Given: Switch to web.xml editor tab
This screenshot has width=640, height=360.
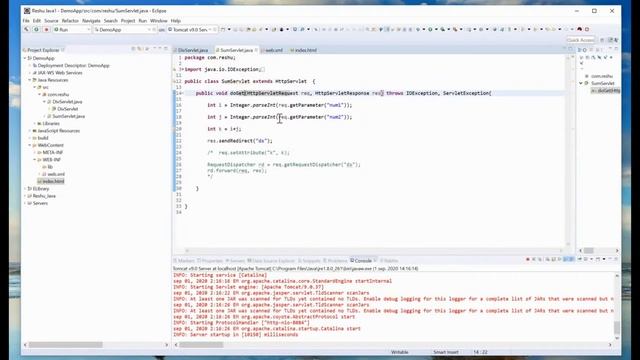Looking at the screenshot, I should 273,50.
